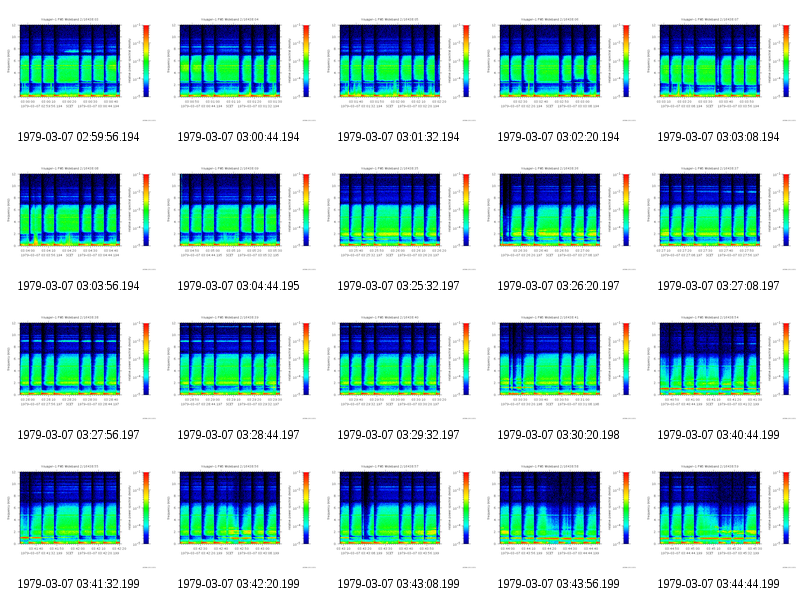
Task: Open the spectrogram thumbnail dated 1979-03-07 03:25:32.197
Action: (x=398, y=217)
